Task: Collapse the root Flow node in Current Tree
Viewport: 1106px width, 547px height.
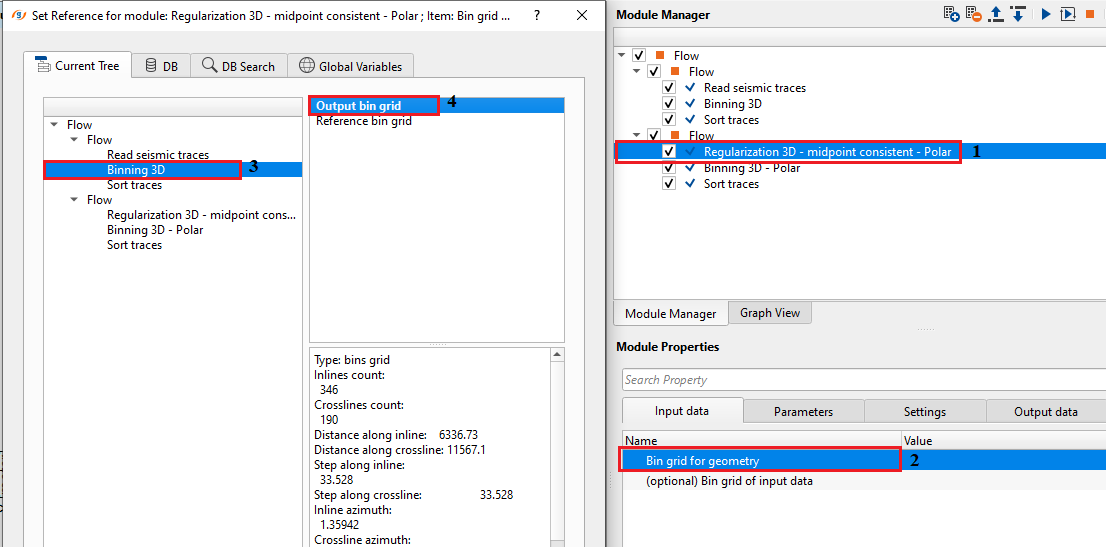Action: 54,125
